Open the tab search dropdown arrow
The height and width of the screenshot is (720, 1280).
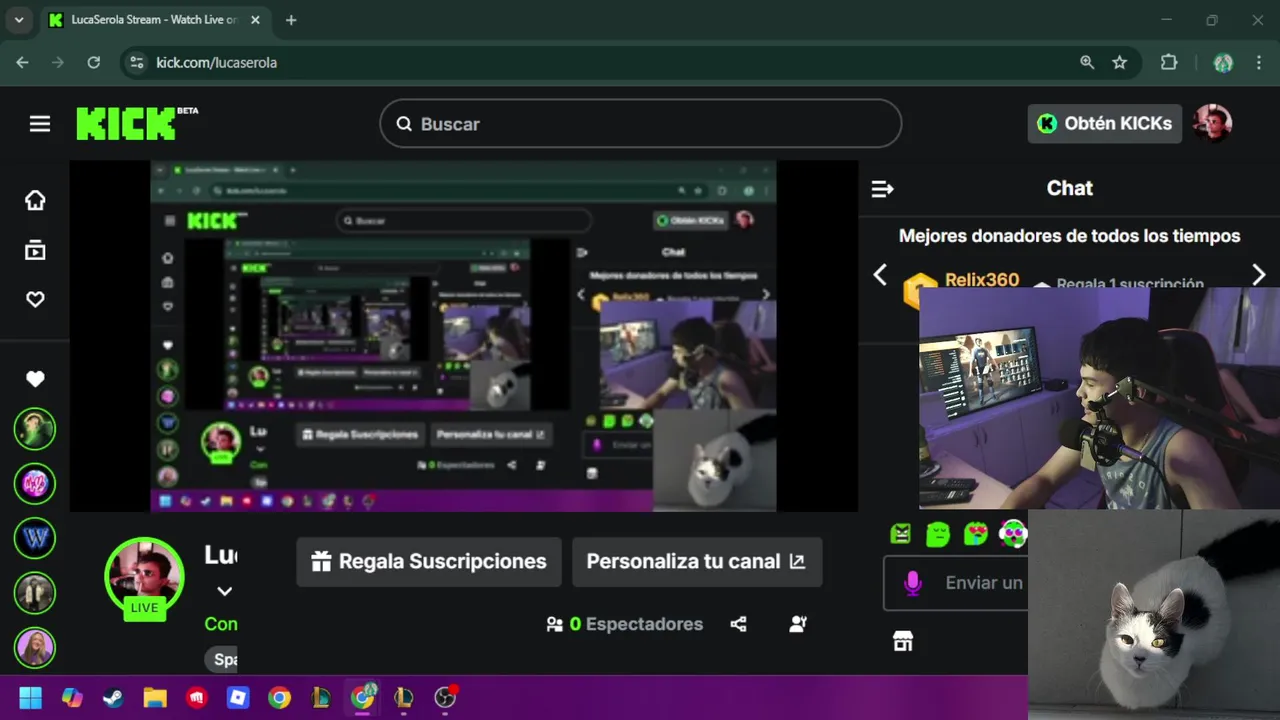(19, 20)
